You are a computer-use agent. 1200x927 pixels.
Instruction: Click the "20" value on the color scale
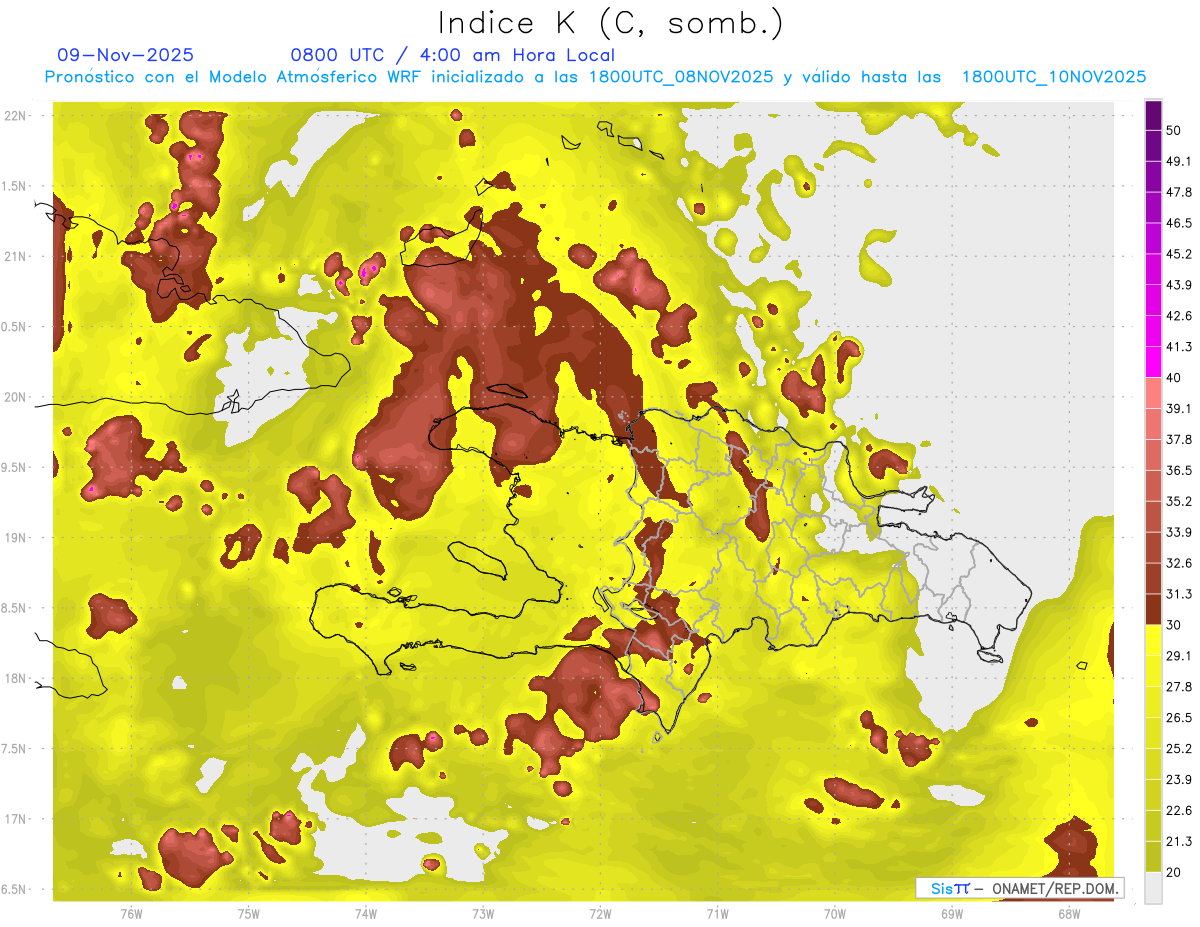point(1174,872)
